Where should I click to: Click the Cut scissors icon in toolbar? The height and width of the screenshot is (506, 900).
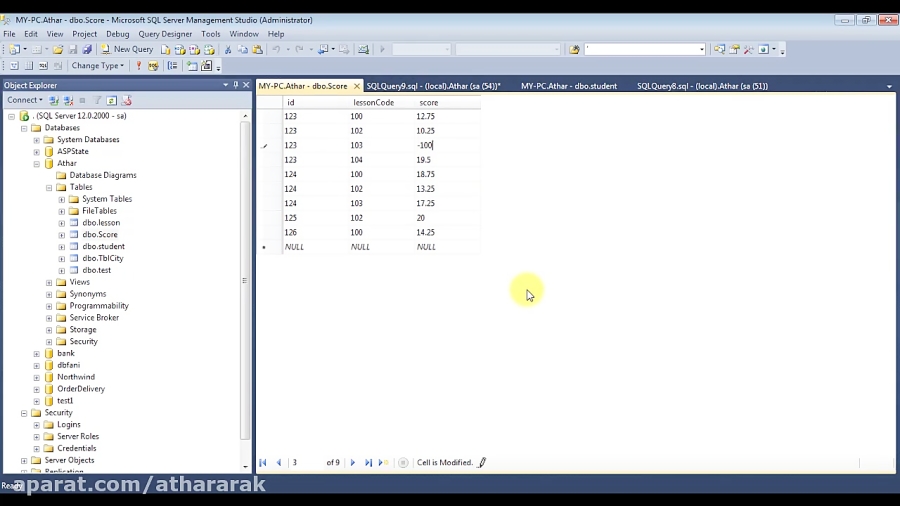(x=228, y=49)
